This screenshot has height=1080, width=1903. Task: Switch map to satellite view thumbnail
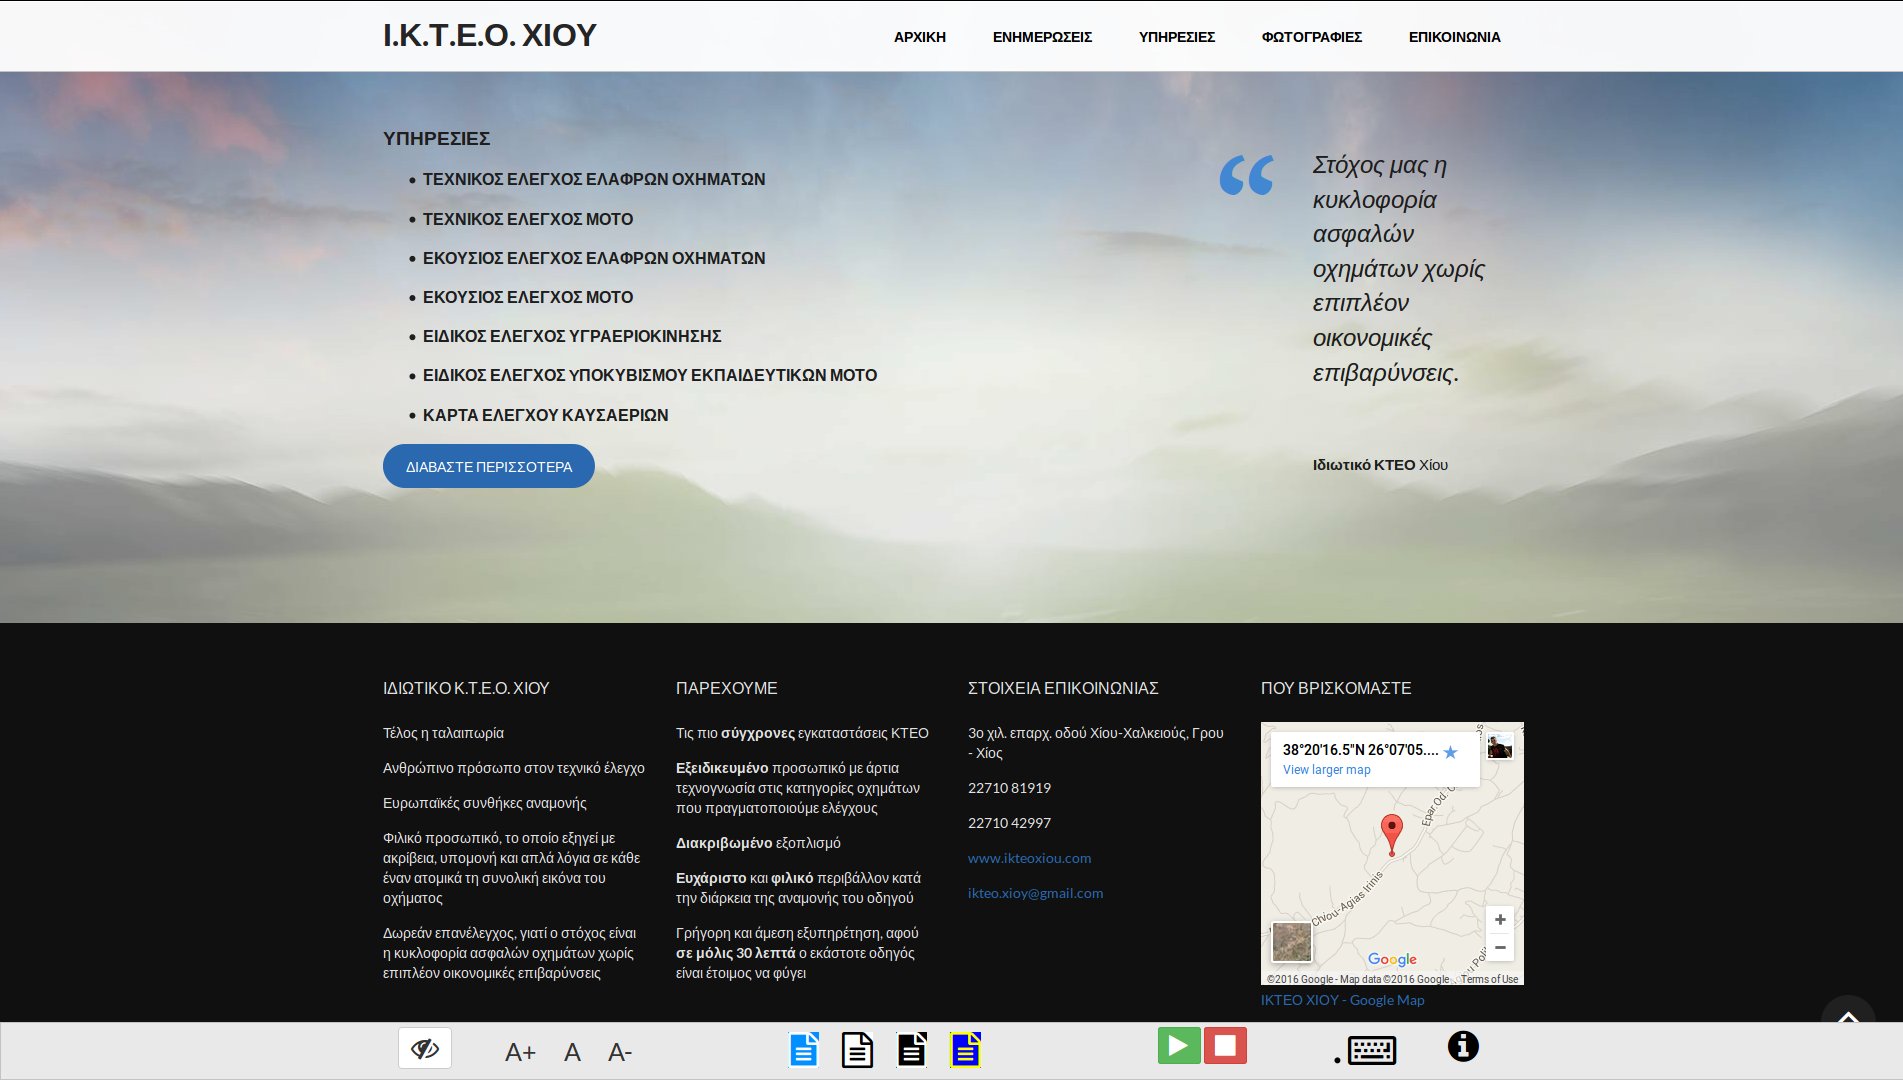[x=1291, y=942]
